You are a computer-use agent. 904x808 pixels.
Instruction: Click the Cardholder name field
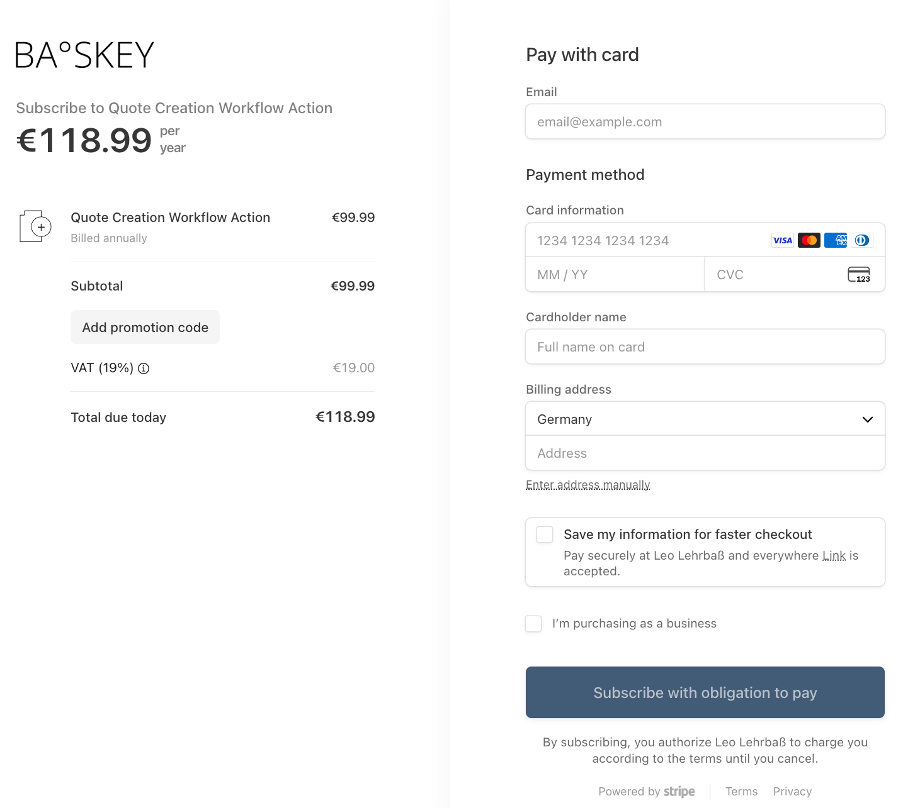705,347
